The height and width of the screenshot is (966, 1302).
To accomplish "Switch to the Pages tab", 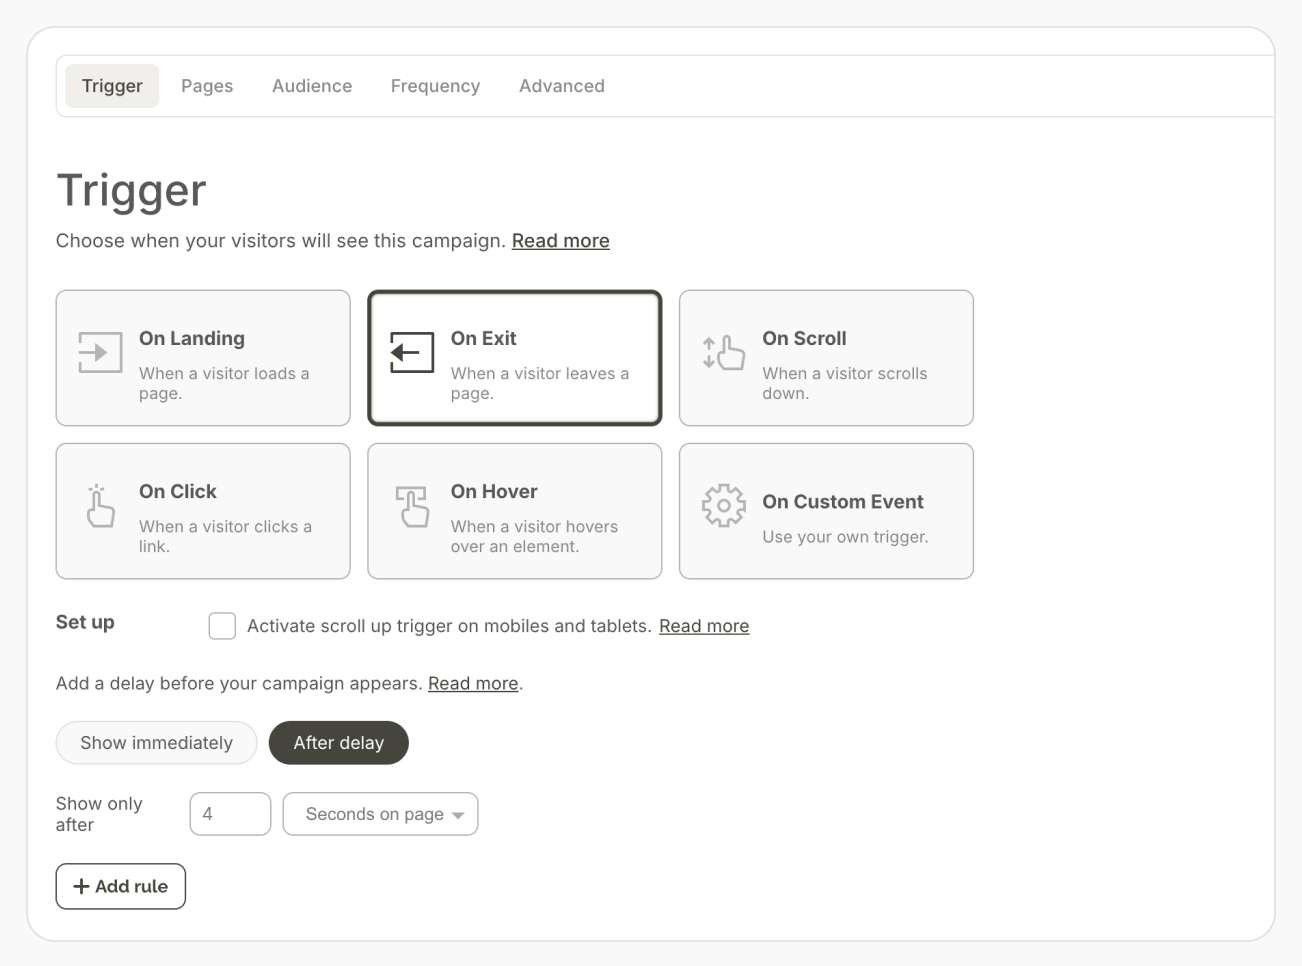I will tap(207, 86).
